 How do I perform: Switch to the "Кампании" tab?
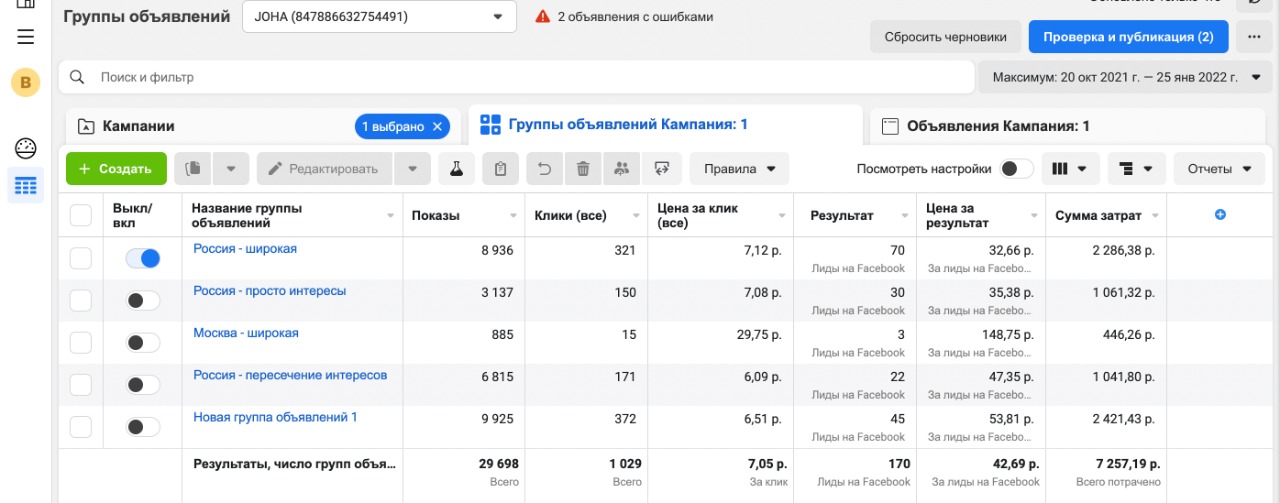pos(139,126)
